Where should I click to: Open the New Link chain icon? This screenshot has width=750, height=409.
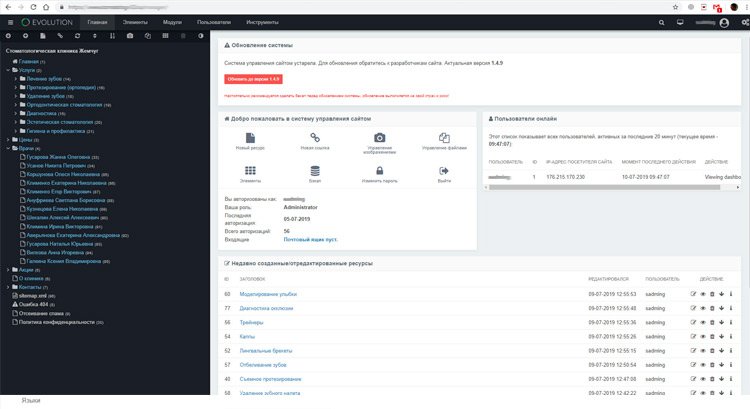tap(315, 138)
